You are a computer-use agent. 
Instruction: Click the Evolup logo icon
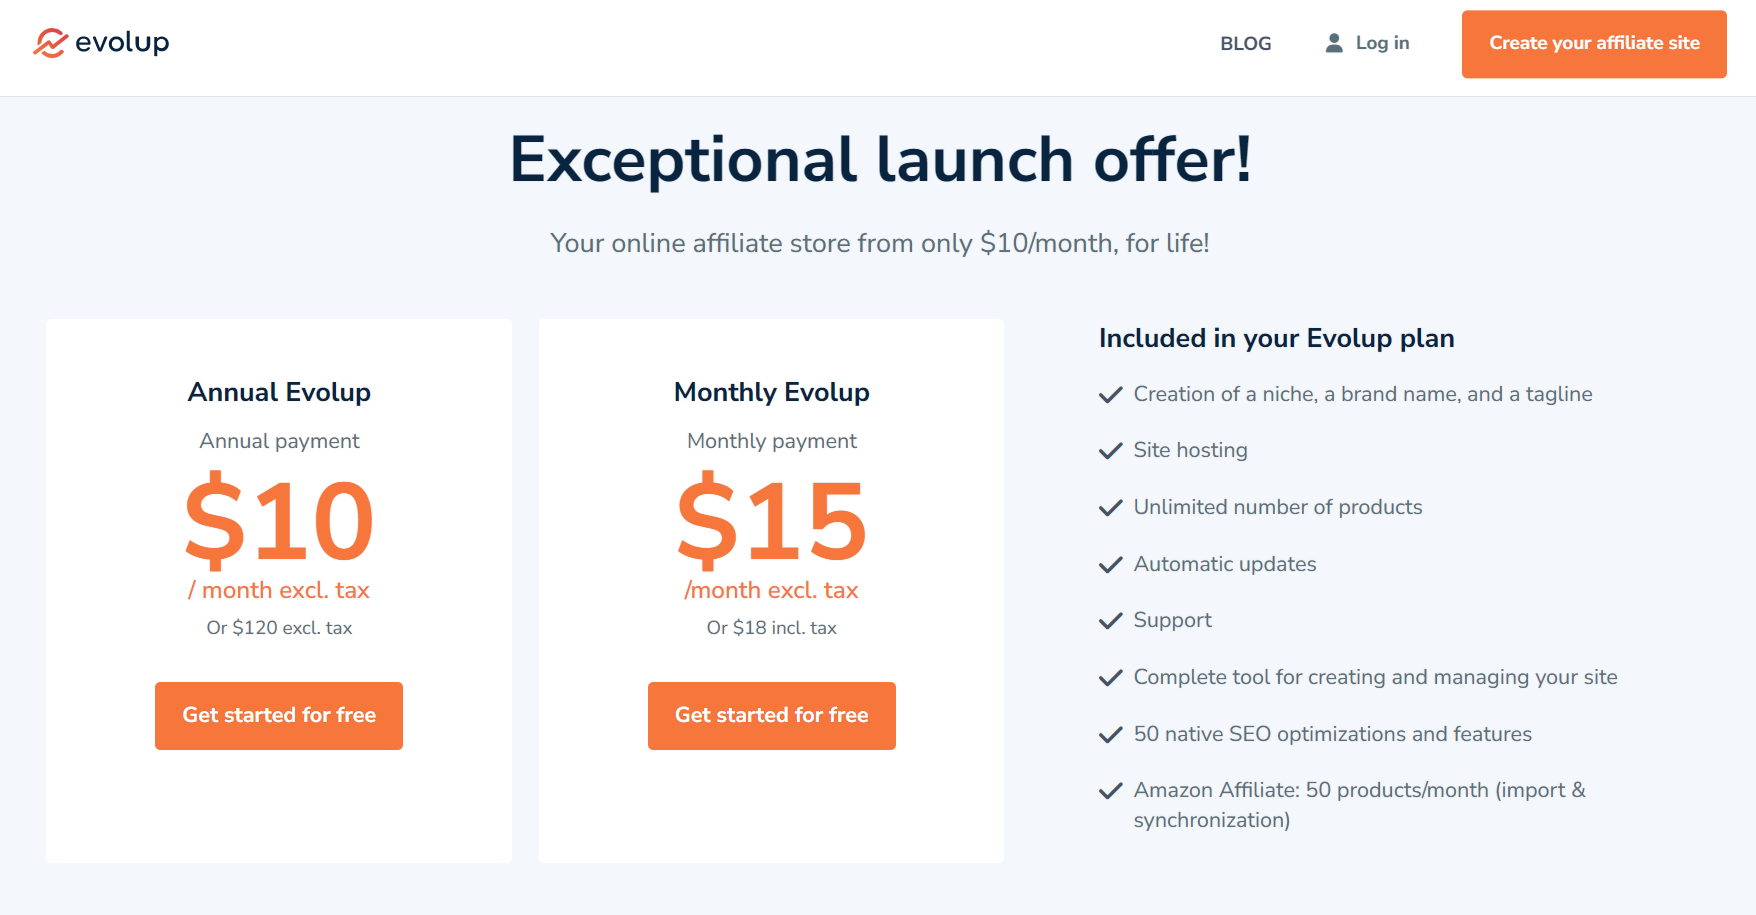pos(50,43)
